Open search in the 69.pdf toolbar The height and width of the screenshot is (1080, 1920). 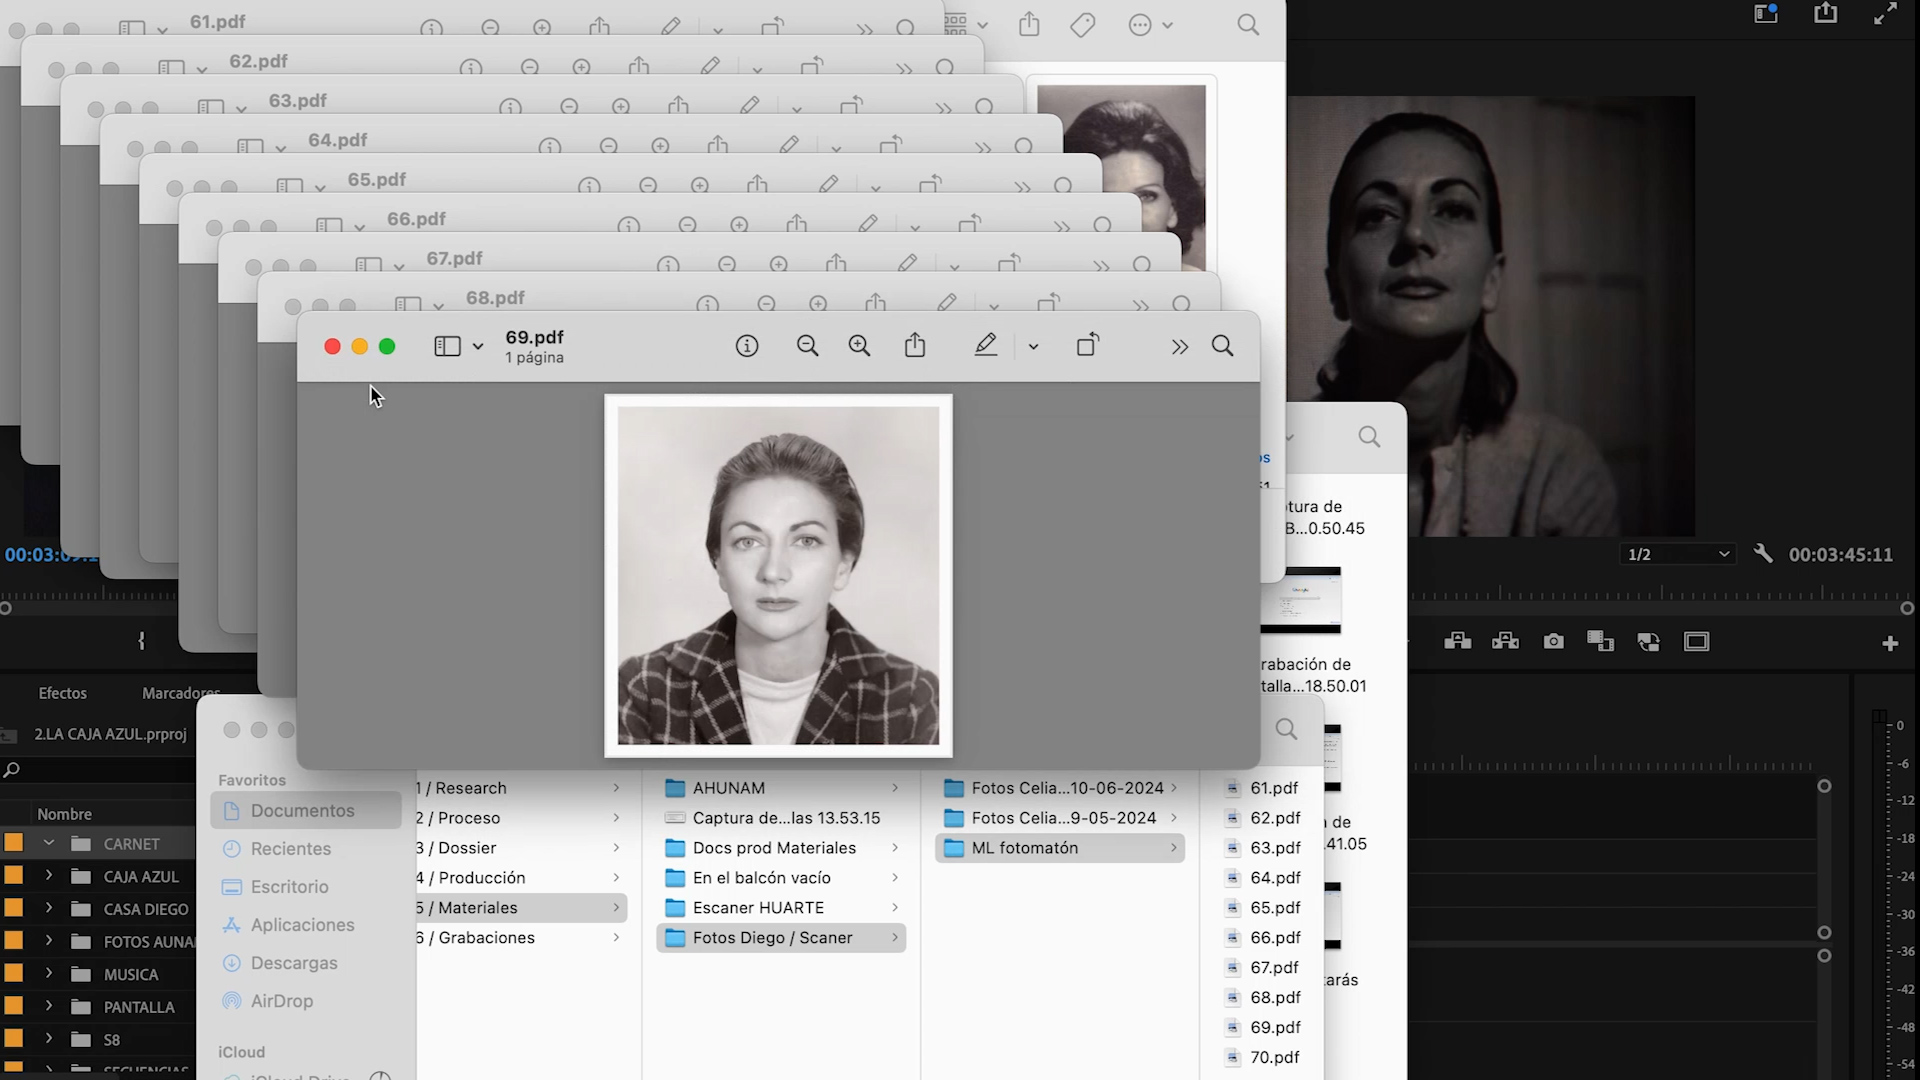tap(1222, 346)
